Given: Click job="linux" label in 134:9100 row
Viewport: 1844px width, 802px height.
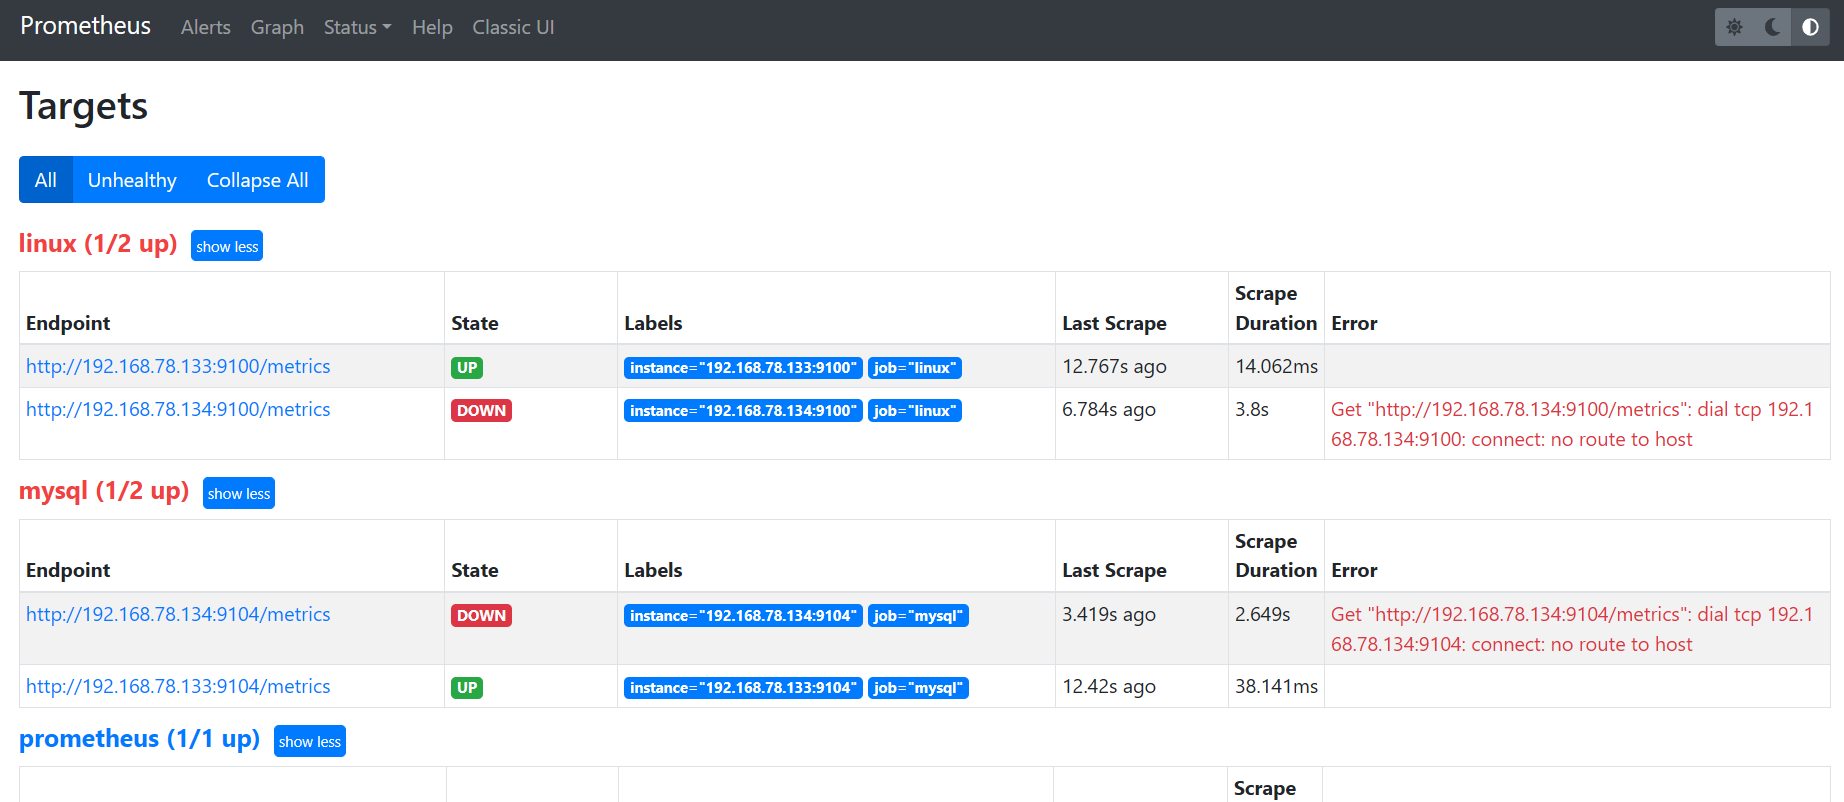Looking at the screenshot, I should coord(915,410).
